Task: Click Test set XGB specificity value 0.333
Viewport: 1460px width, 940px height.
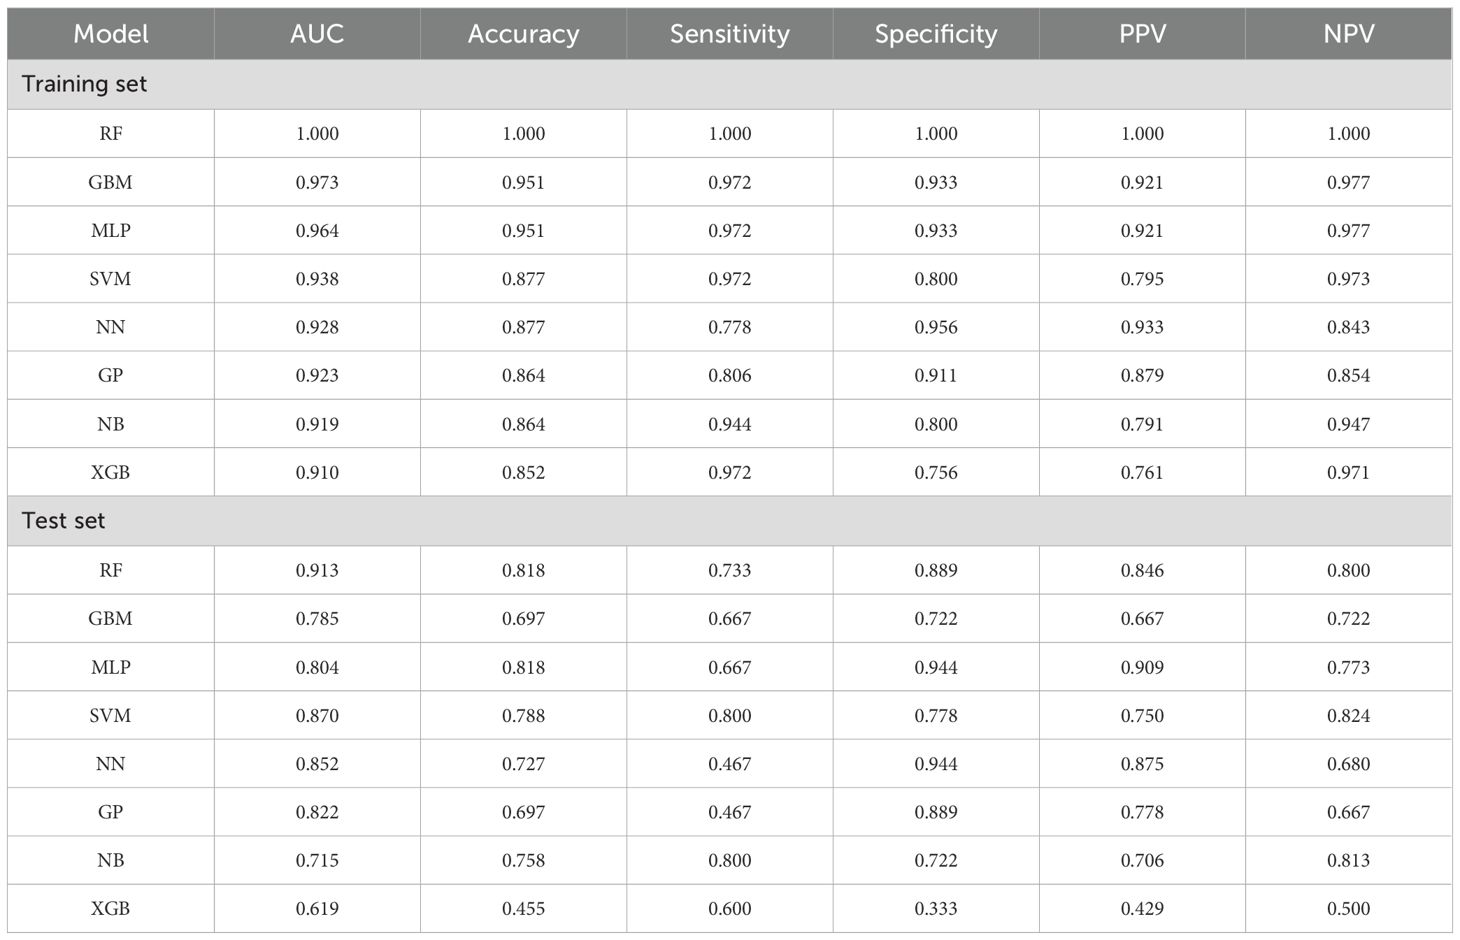Action: pyautogui.click(x=936, y=909)
